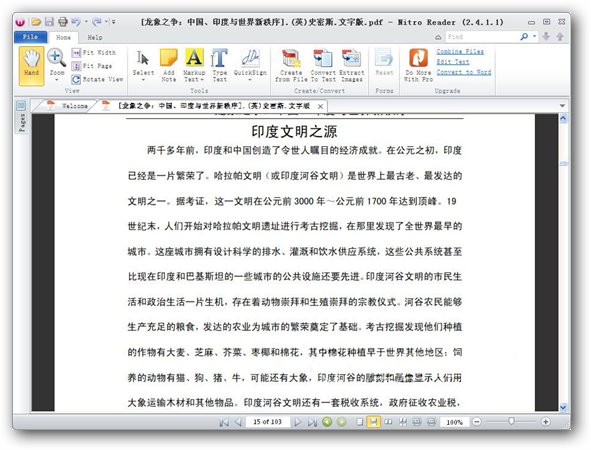Open the undo history dropdown arrow
This screenshot has width=591, height=450.
pyautogui.click(x=86, y=21)
